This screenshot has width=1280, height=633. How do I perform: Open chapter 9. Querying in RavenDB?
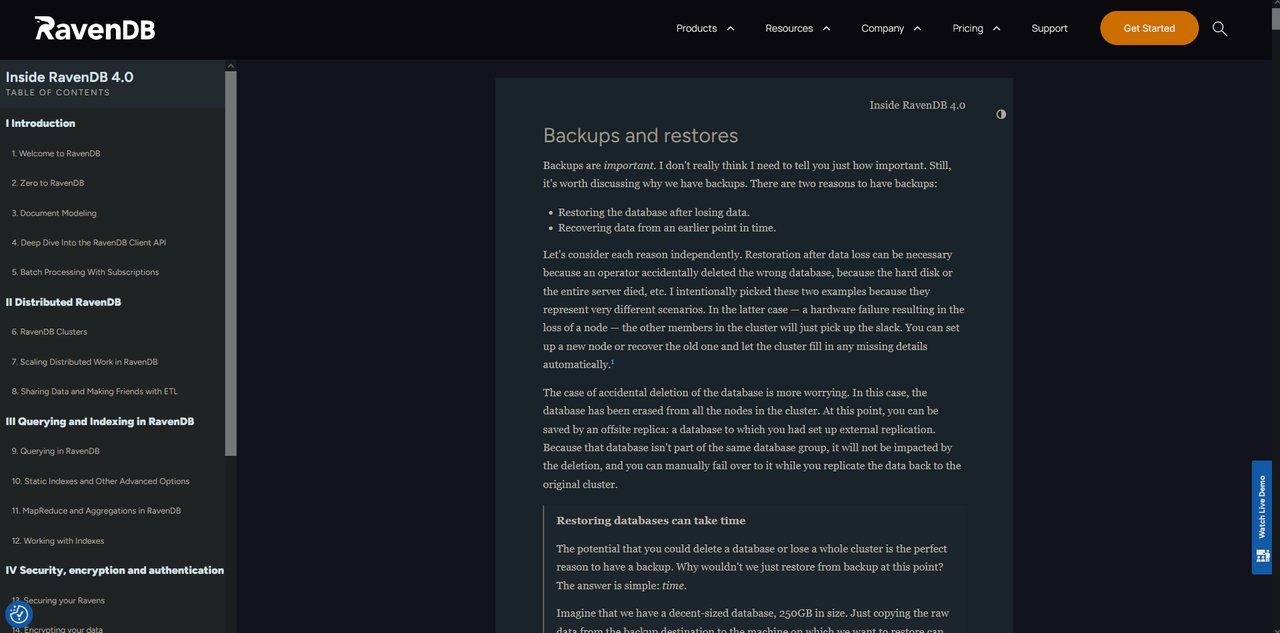(x=56, y=451)
